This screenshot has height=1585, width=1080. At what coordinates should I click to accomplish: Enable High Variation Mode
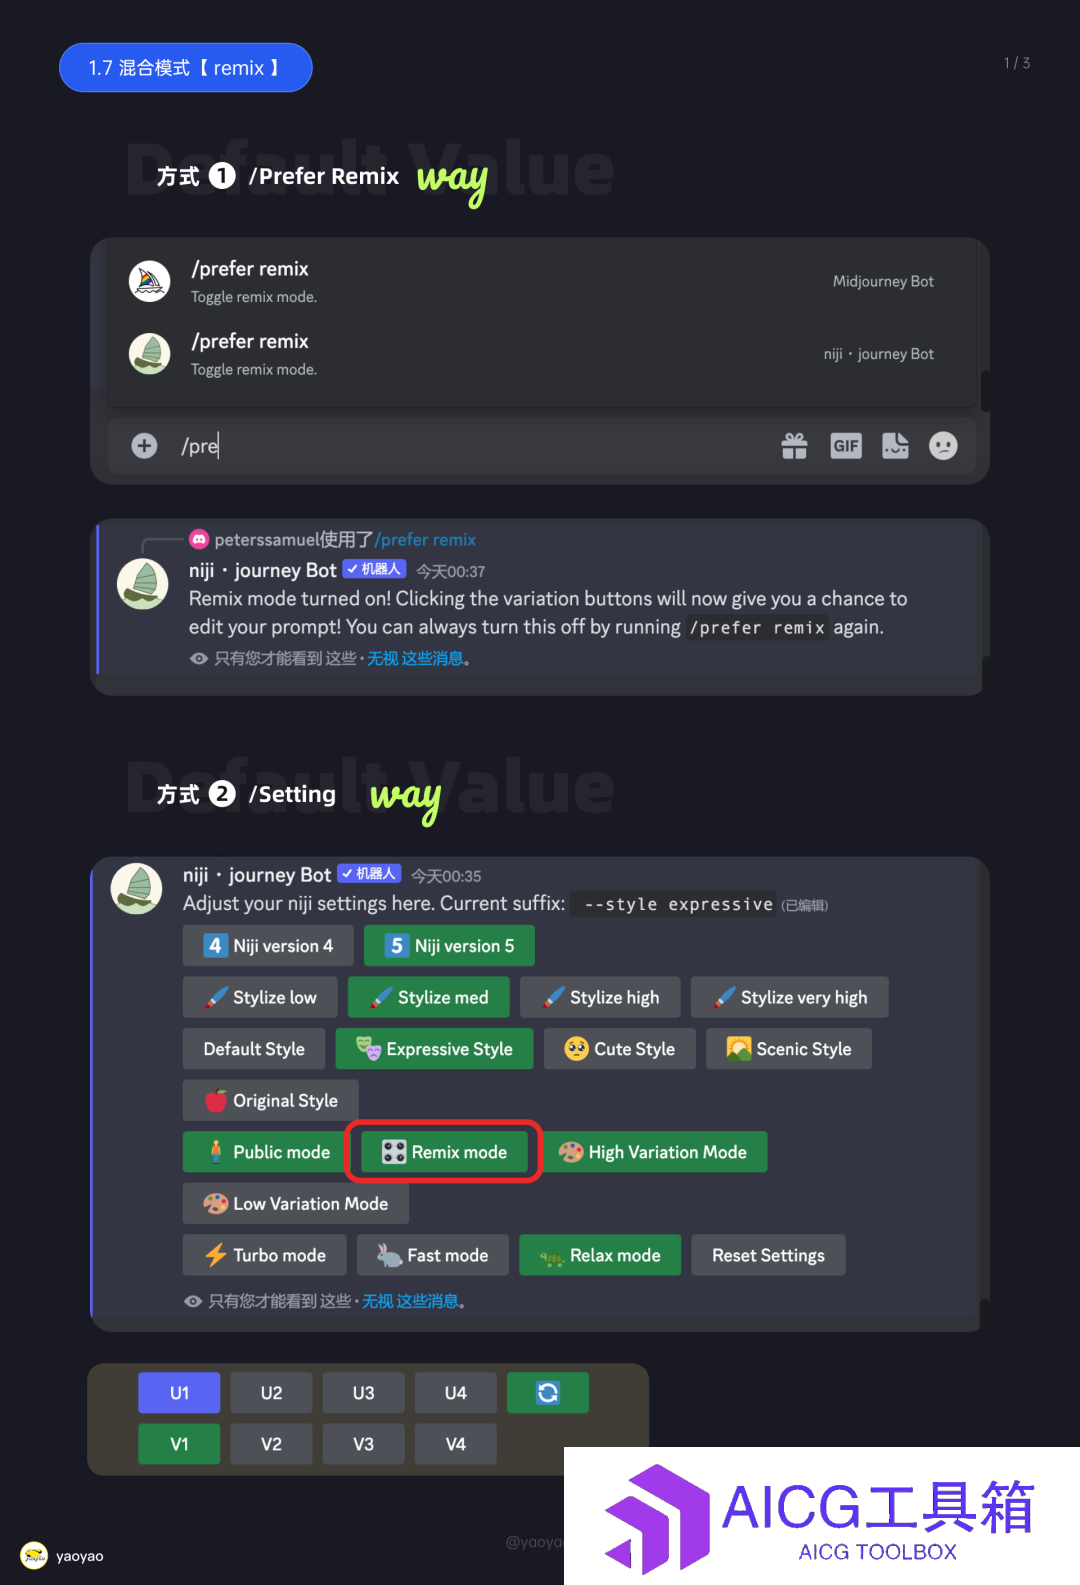click(655, 1152)
